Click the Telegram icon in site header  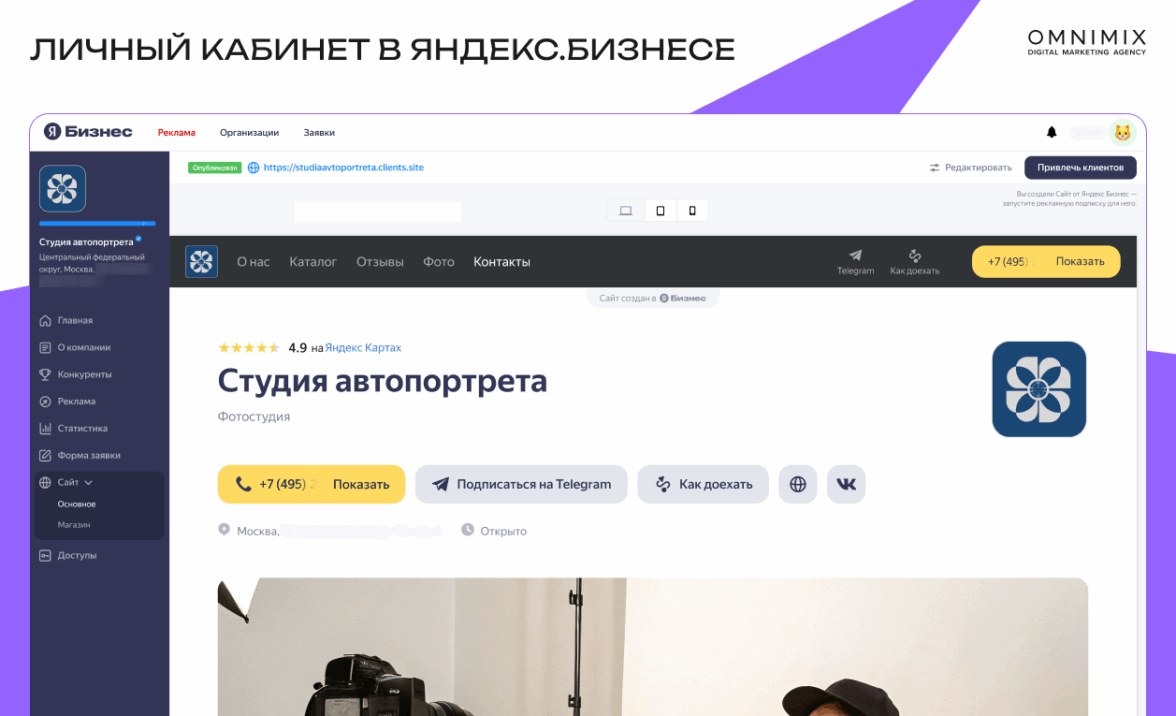pos(855,262)
